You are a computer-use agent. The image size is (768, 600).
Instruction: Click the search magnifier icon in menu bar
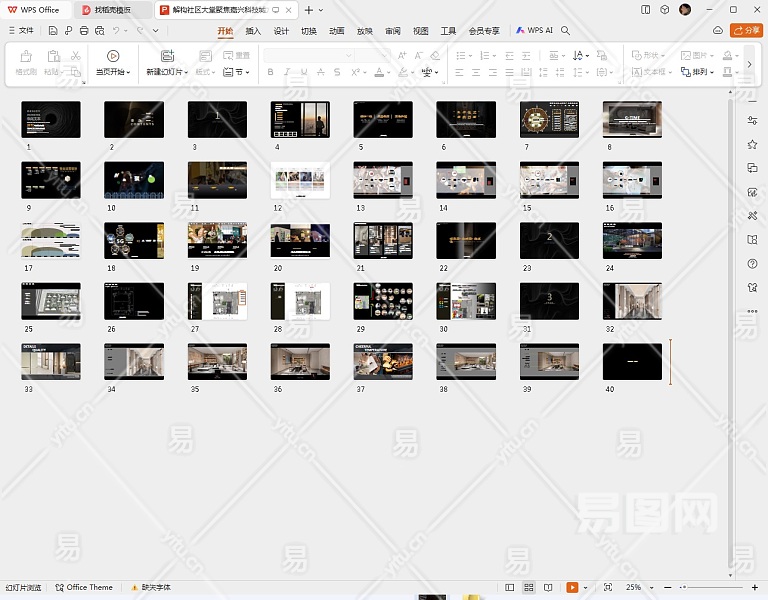click(x=566, y=31)
